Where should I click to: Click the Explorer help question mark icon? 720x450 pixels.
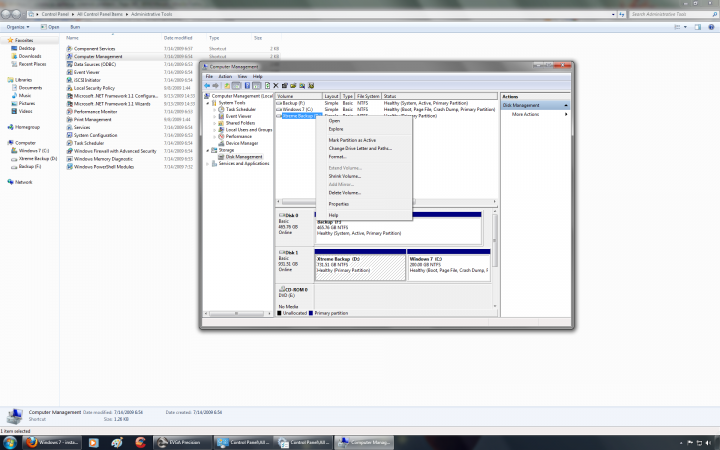(711, 27)
